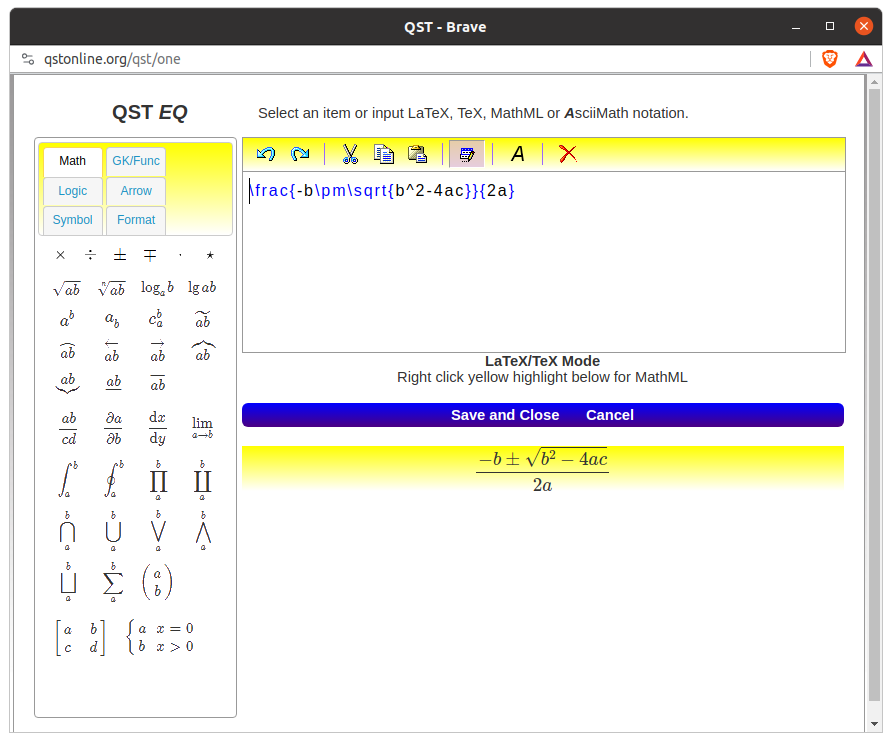This screenshot has width=892, height=742.
Task: Insert the right arrow over ab template
Action: pyautogui.click(x=158, y=351)
